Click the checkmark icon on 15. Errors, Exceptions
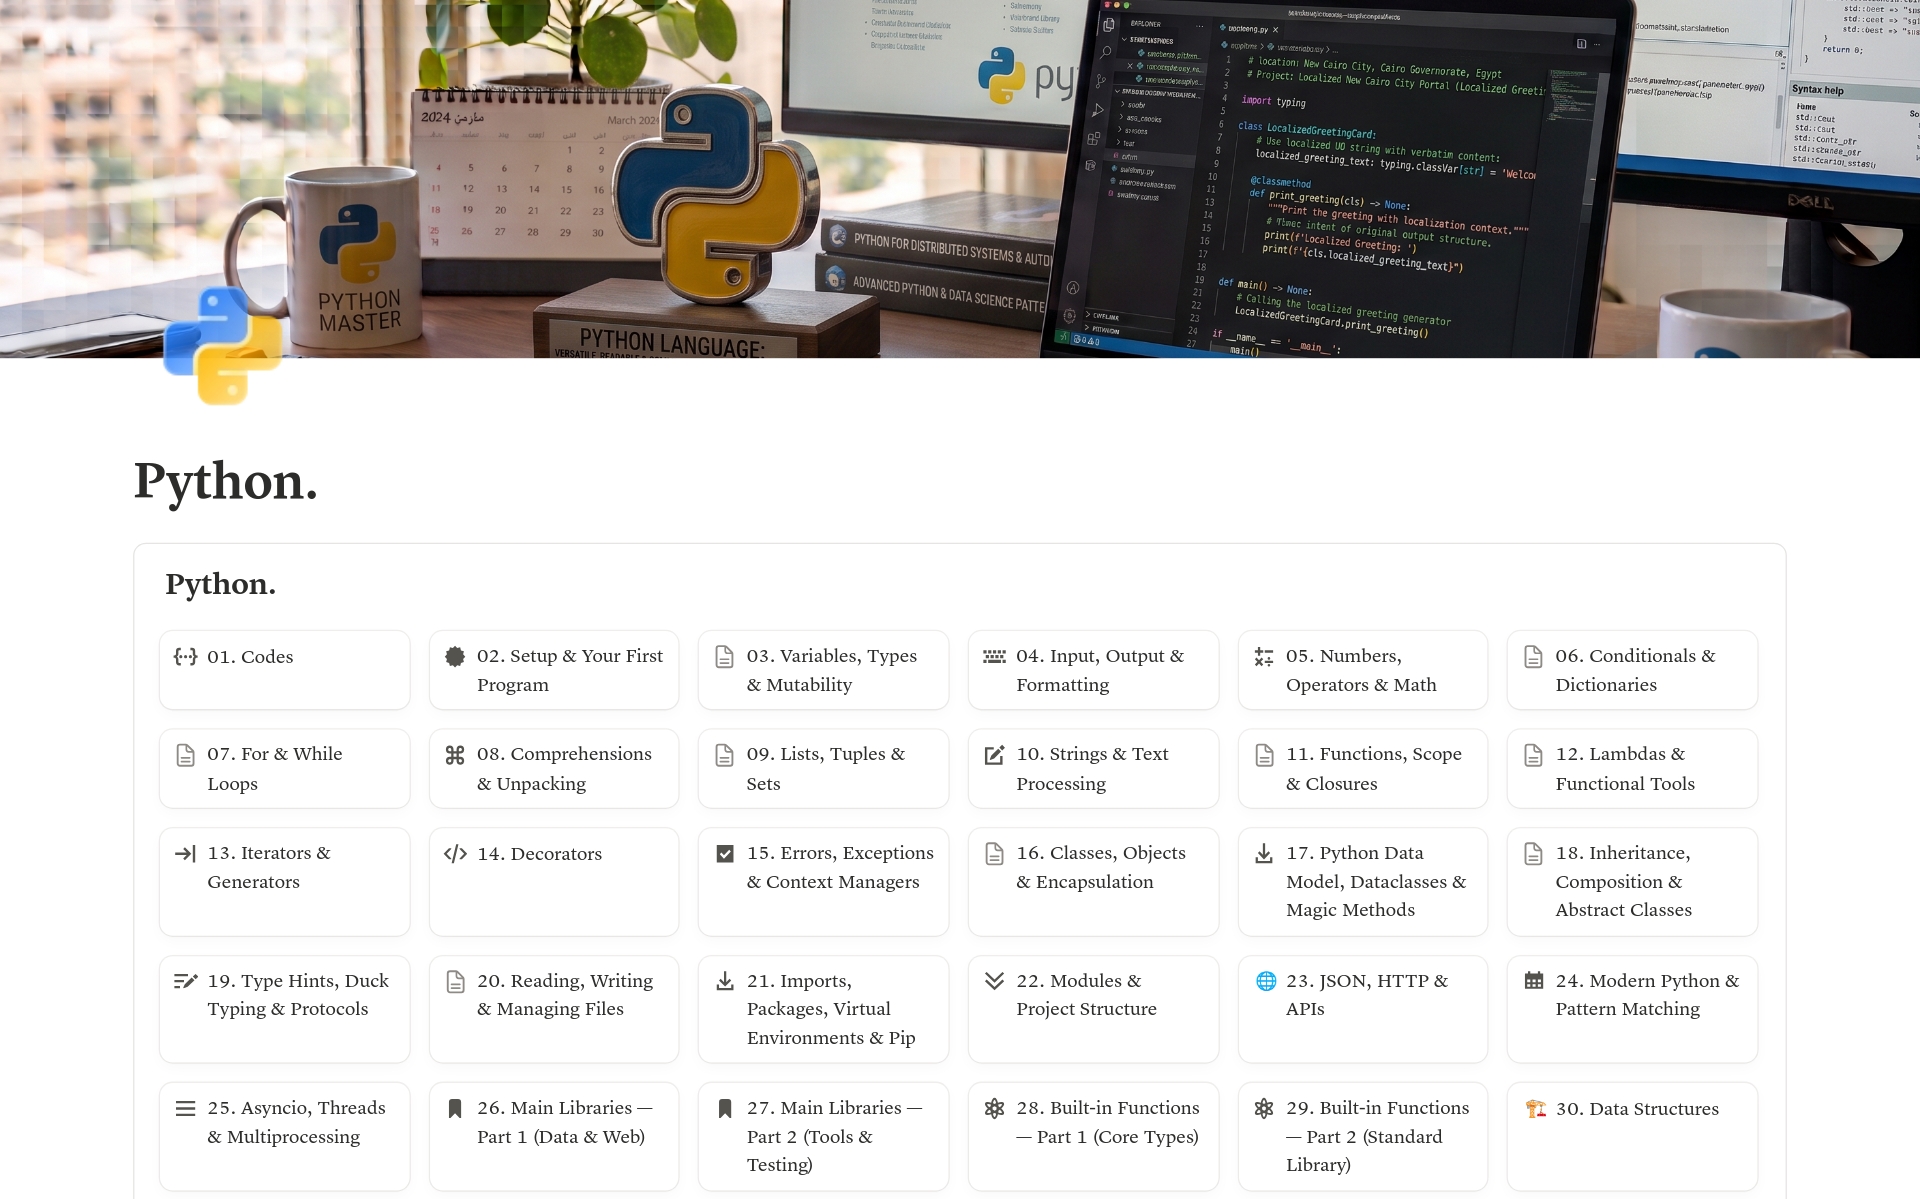Screen dimensions: 1920x1199 coord(725,853)
